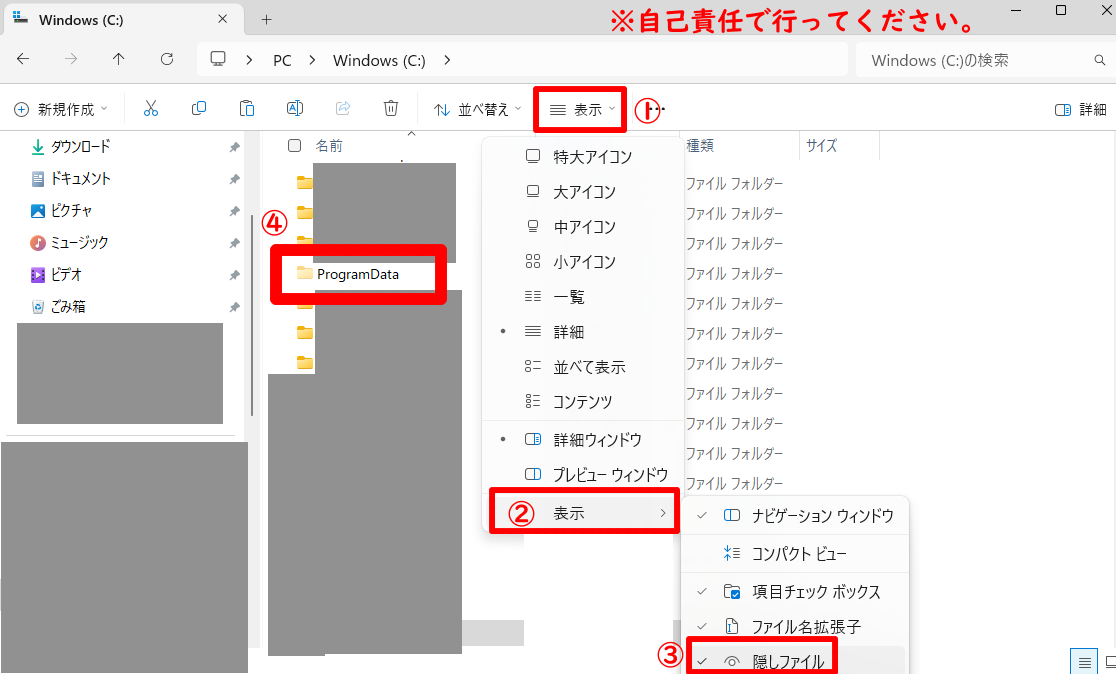Close the Windows (C:) tab
The height and width of the screenshot is (674, 1116).
pyautogui.click(x=223, y=19)
